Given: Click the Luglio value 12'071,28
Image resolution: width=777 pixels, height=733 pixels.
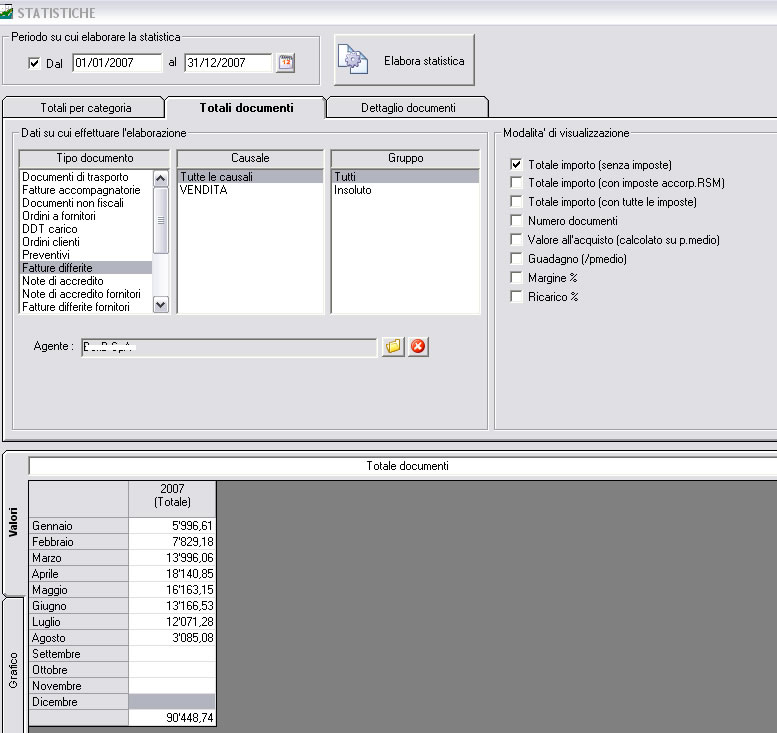Looking at the screenshot, I should tap(172, 621).
